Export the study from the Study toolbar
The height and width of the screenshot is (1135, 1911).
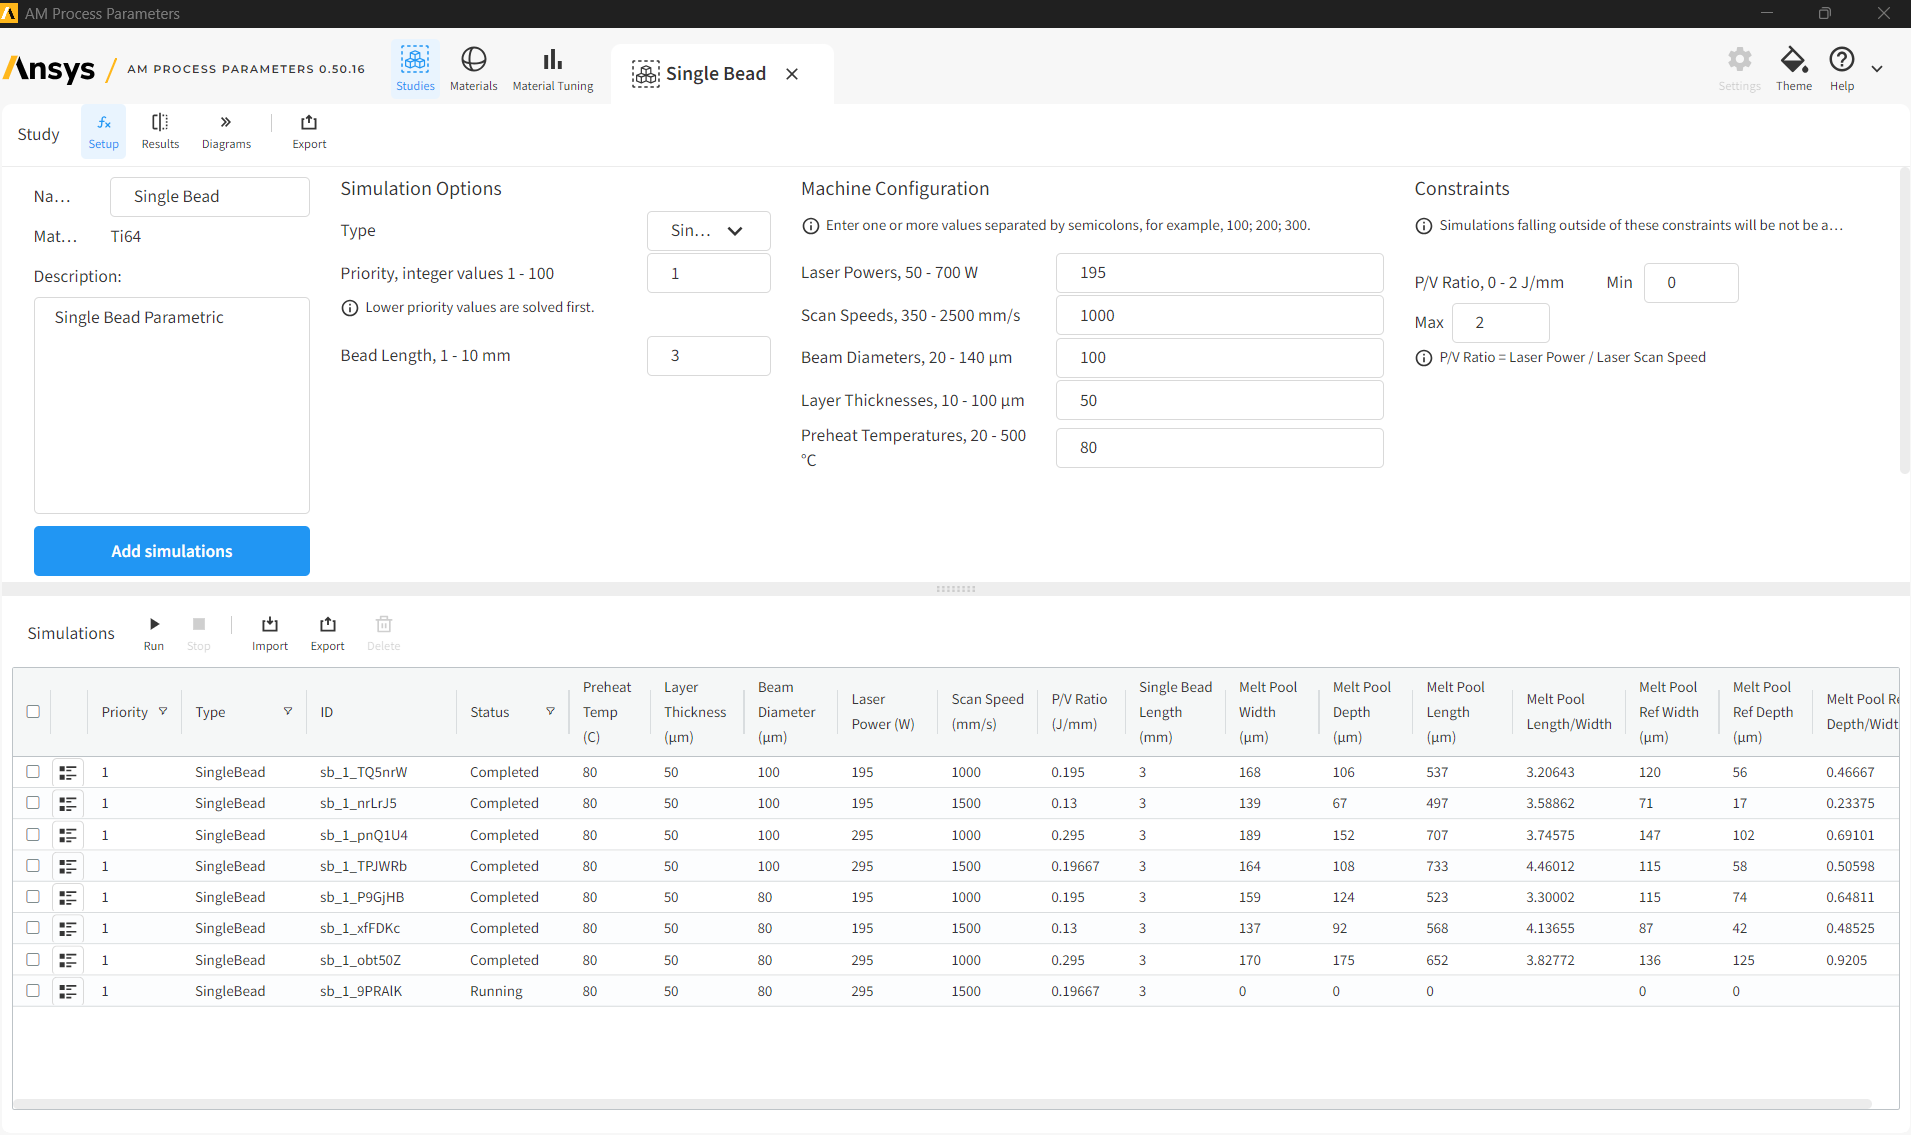(x=309, y=131)
